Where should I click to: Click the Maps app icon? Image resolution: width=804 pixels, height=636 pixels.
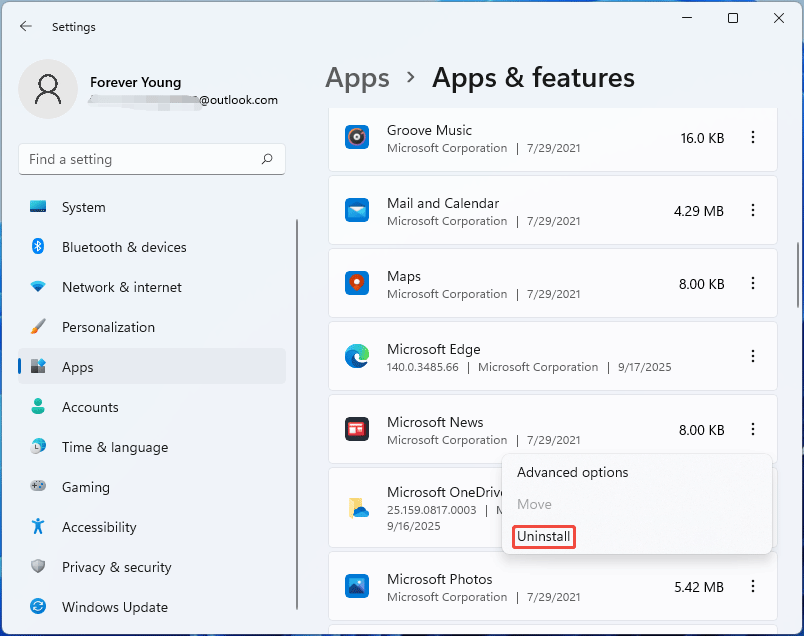357,284
